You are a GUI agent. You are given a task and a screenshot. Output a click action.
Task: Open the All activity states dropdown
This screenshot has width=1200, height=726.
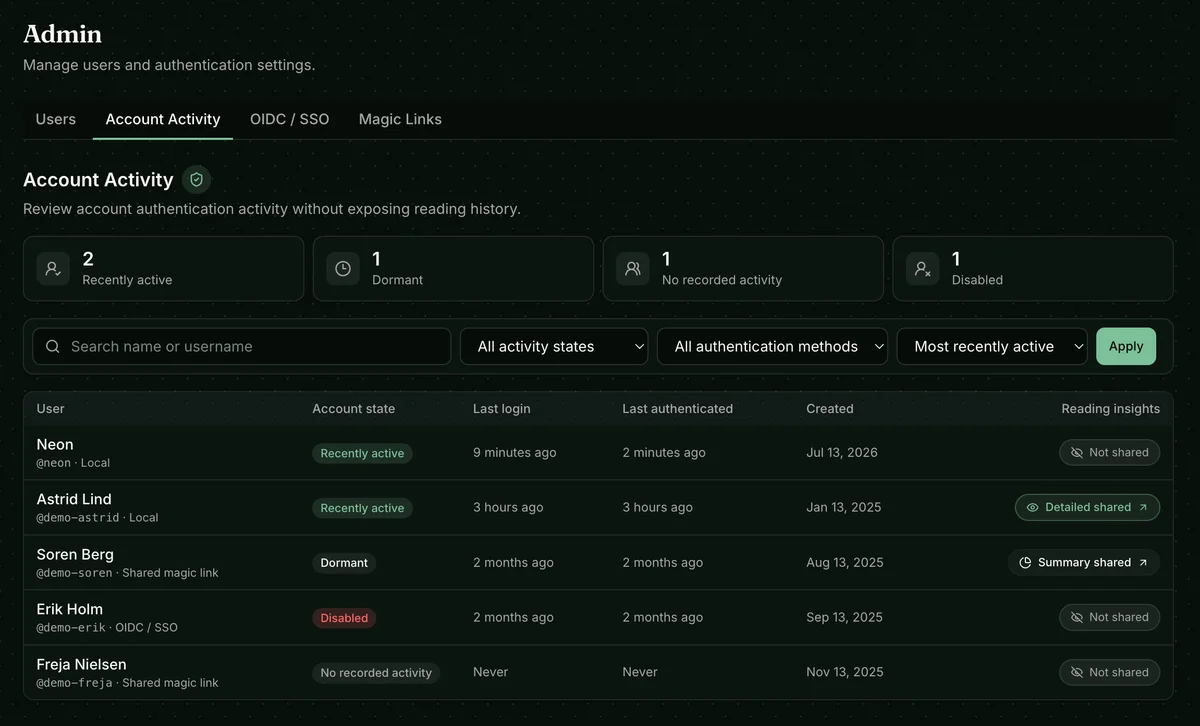click(x=554, y=346)
